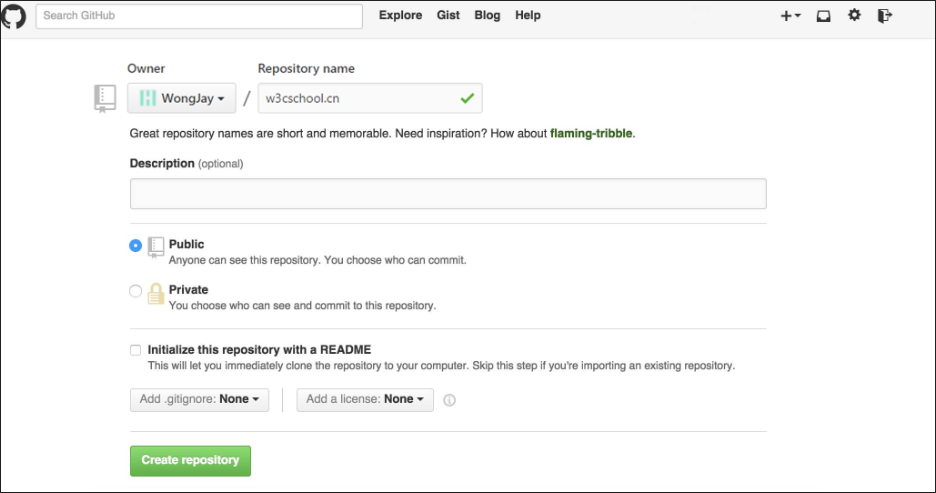Image resolution: width=936 pixels, height=493 pixels.
Task: Enable Initialize this repository with a README
Action: tap(135, 350)
